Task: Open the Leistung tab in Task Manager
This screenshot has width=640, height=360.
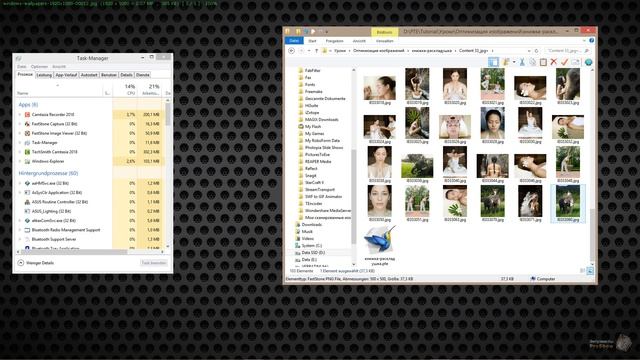Action: tap(44, 75)
